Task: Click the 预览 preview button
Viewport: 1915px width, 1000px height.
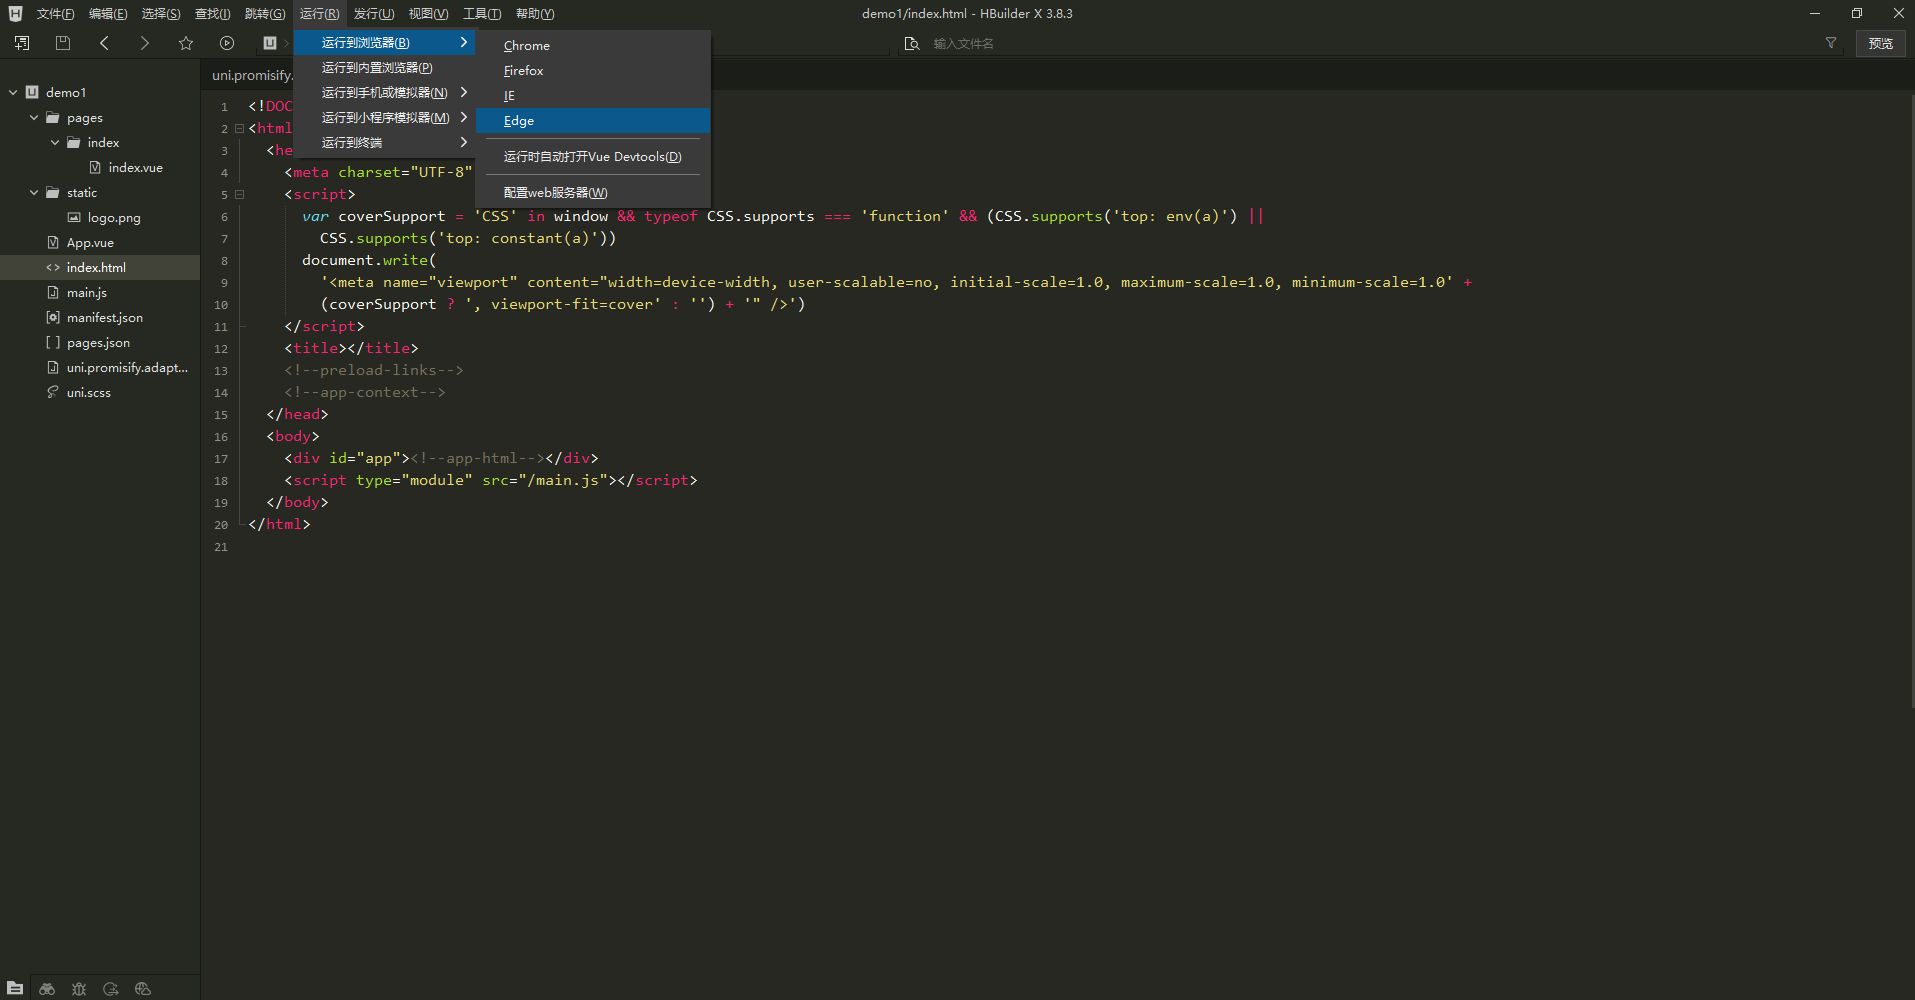Action: pos(1881,43)
